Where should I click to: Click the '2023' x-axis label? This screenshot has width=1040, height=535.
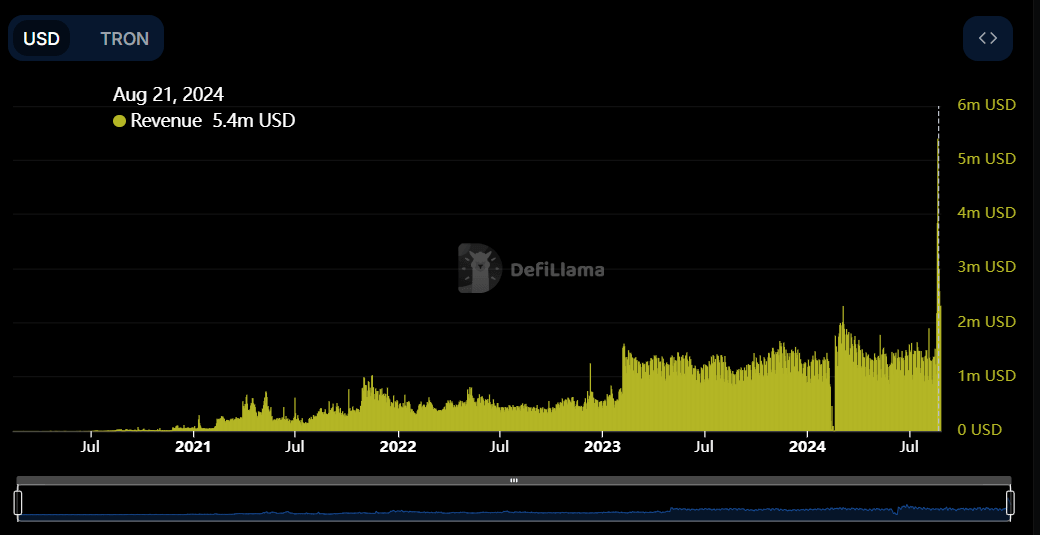(x=603, y=447)
